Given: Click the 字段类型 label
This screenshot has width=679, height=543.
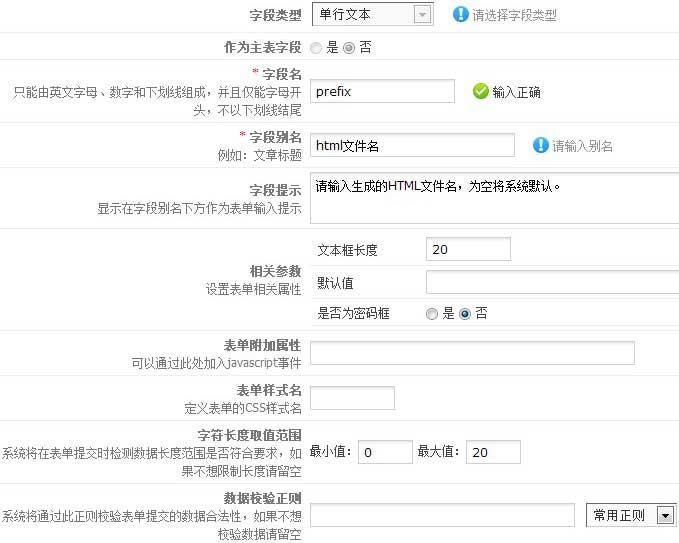Looking at the screenshot, I should (275, 15).
